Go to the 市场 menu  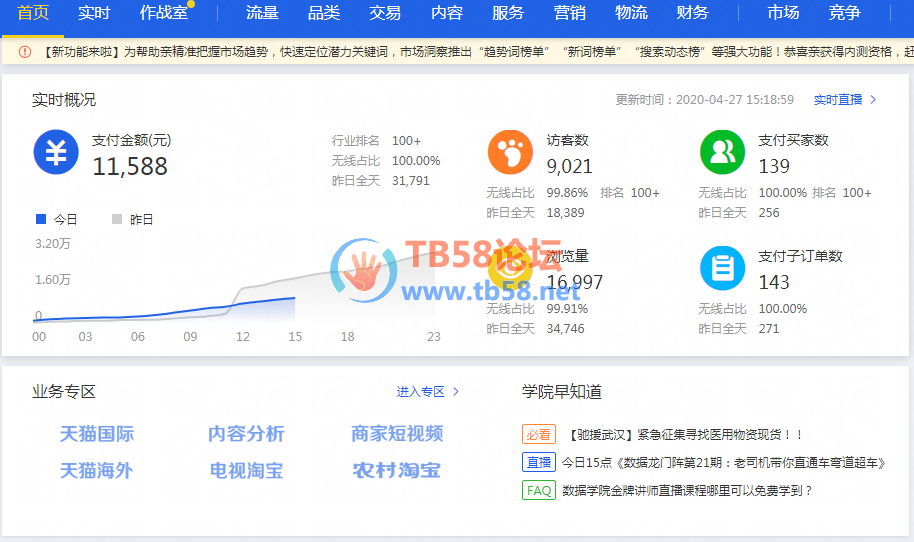coord(783,12)
